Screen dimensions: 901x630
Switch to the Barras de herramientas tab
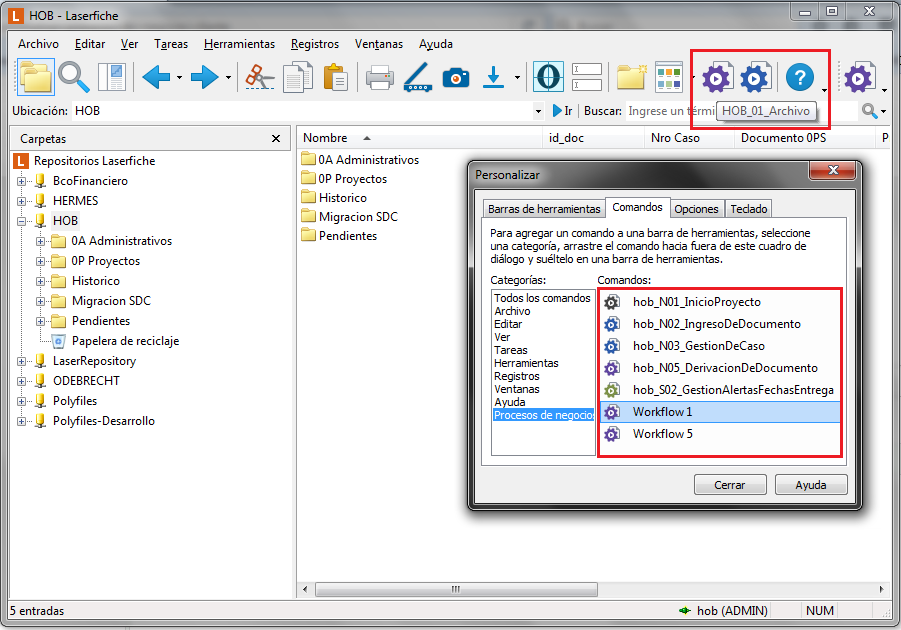tap(544, 209)
